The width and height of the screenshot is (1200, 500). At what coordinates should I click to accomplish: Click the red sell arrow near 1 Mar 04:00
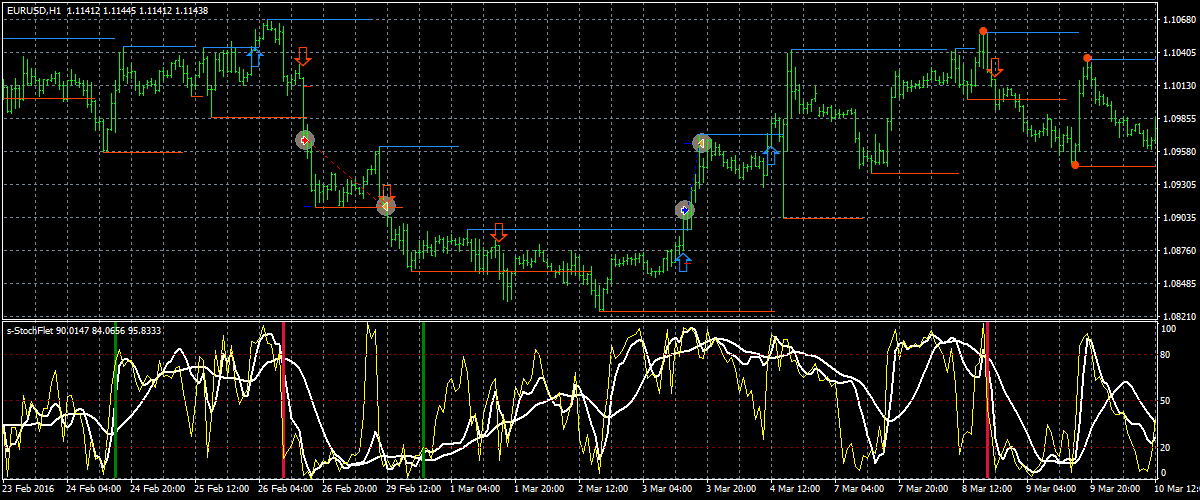pos(499,233)
